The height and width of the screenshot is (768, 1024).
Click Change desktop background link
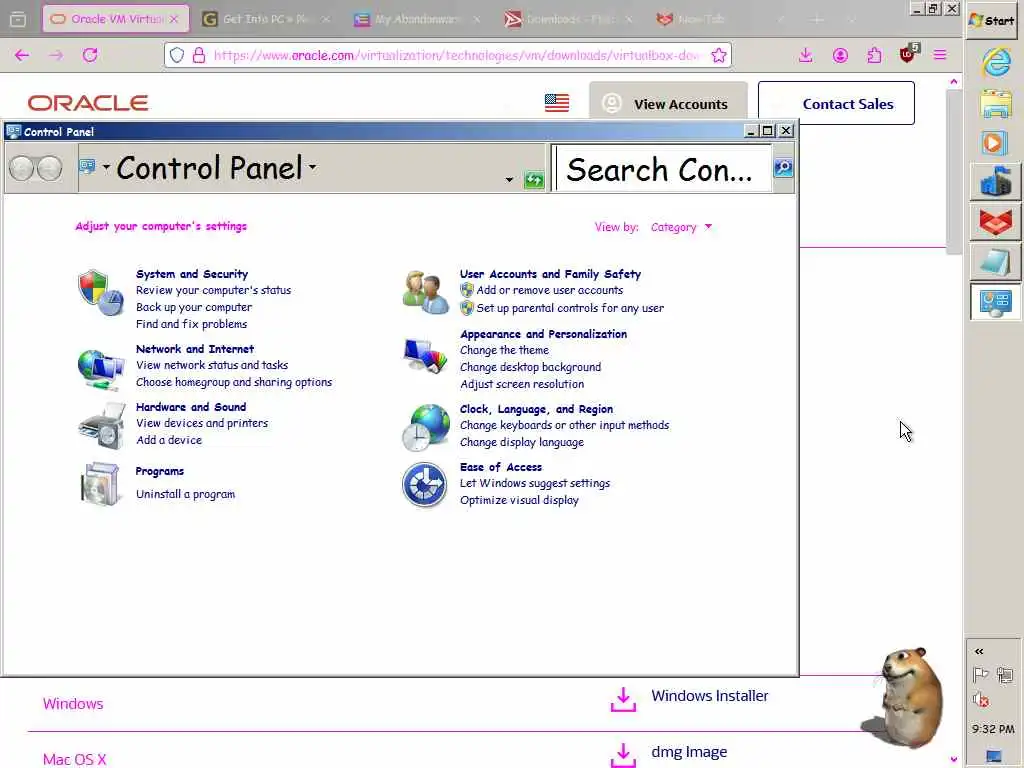click(530, 367)
